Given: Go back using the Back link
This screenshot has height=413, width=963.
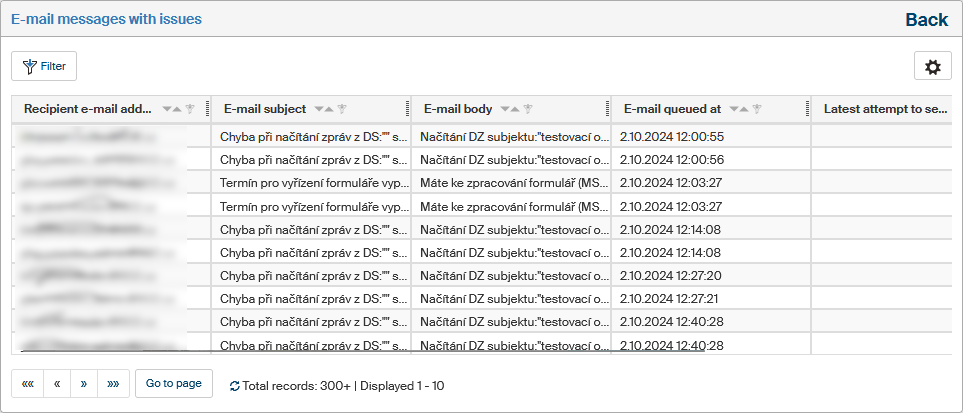Looking at the screenshot, I should 926,20.
